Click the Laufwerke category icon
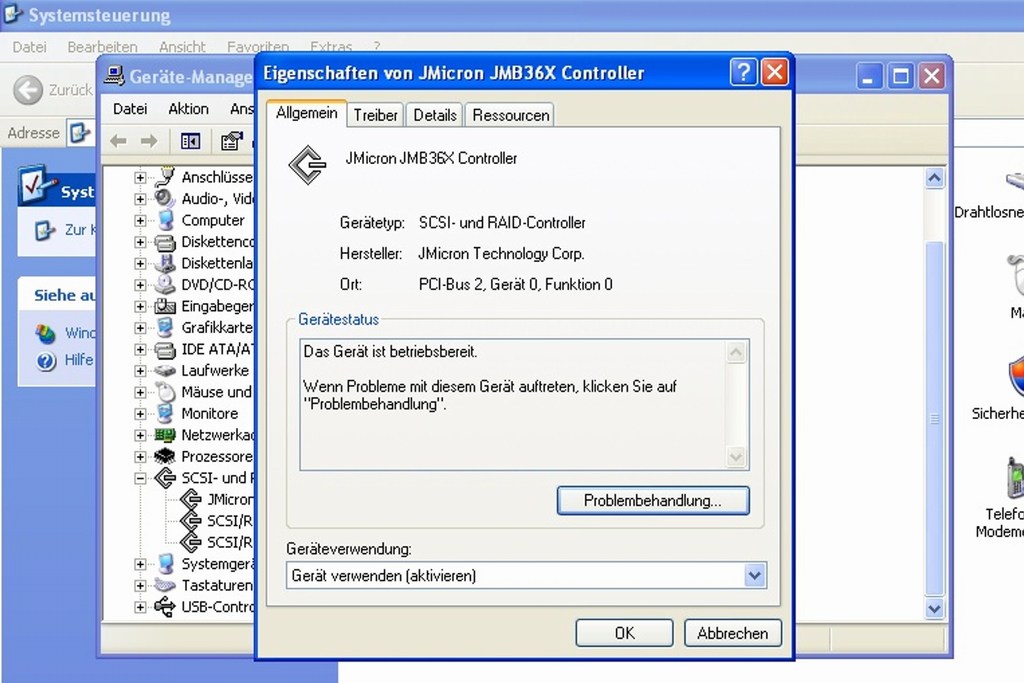1024x683 pixels. pyautogui.click(x=165, y=370)
